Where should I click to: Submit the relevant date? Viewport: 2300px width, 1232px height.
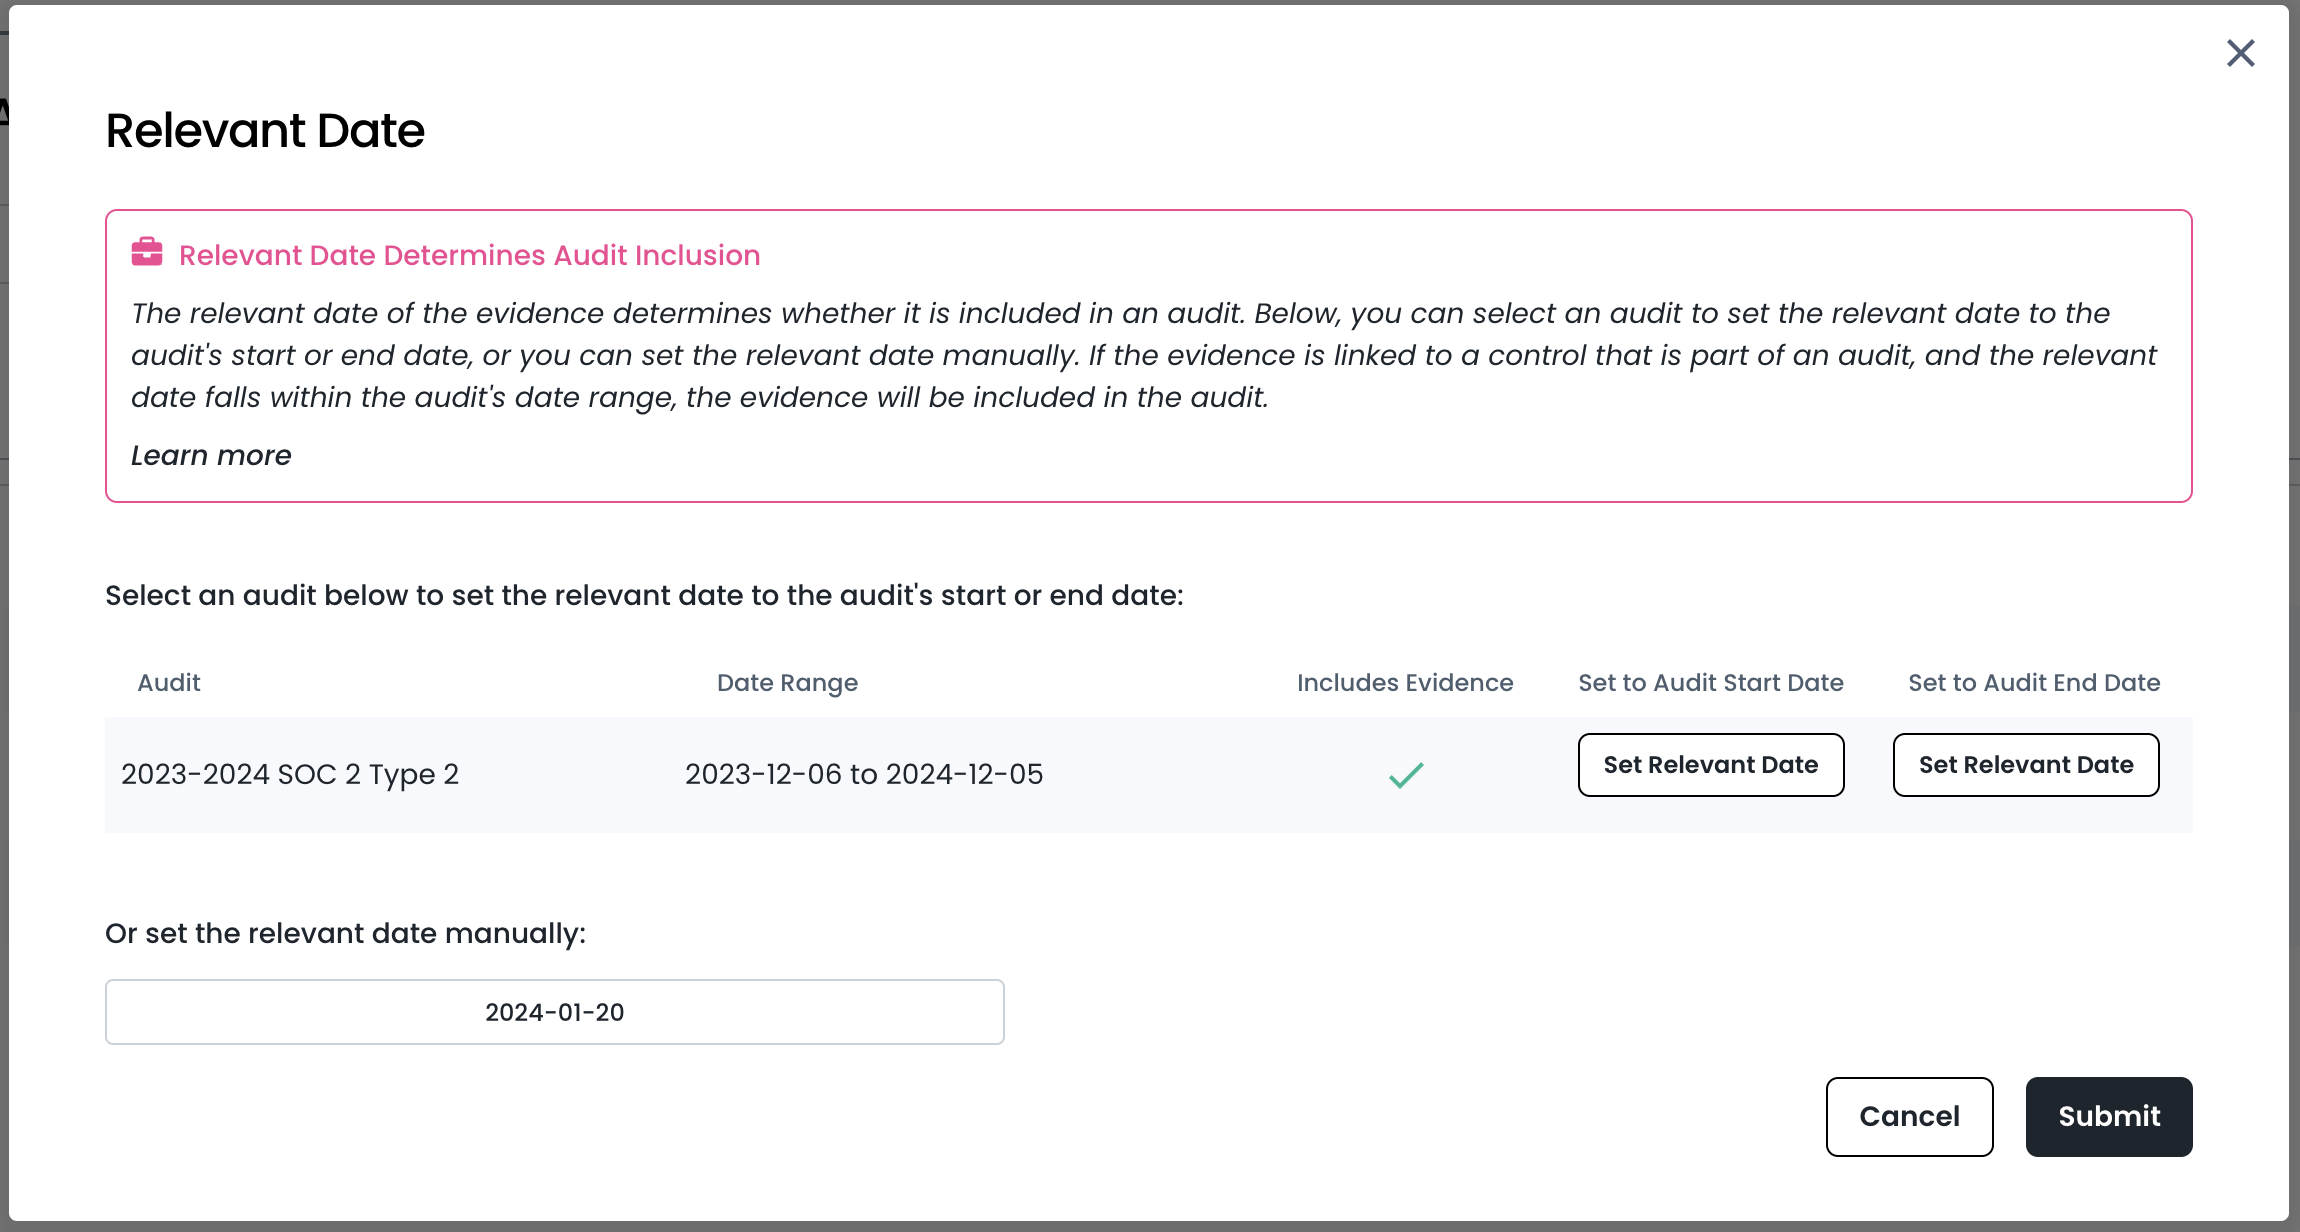(x=2108, y=1116)
